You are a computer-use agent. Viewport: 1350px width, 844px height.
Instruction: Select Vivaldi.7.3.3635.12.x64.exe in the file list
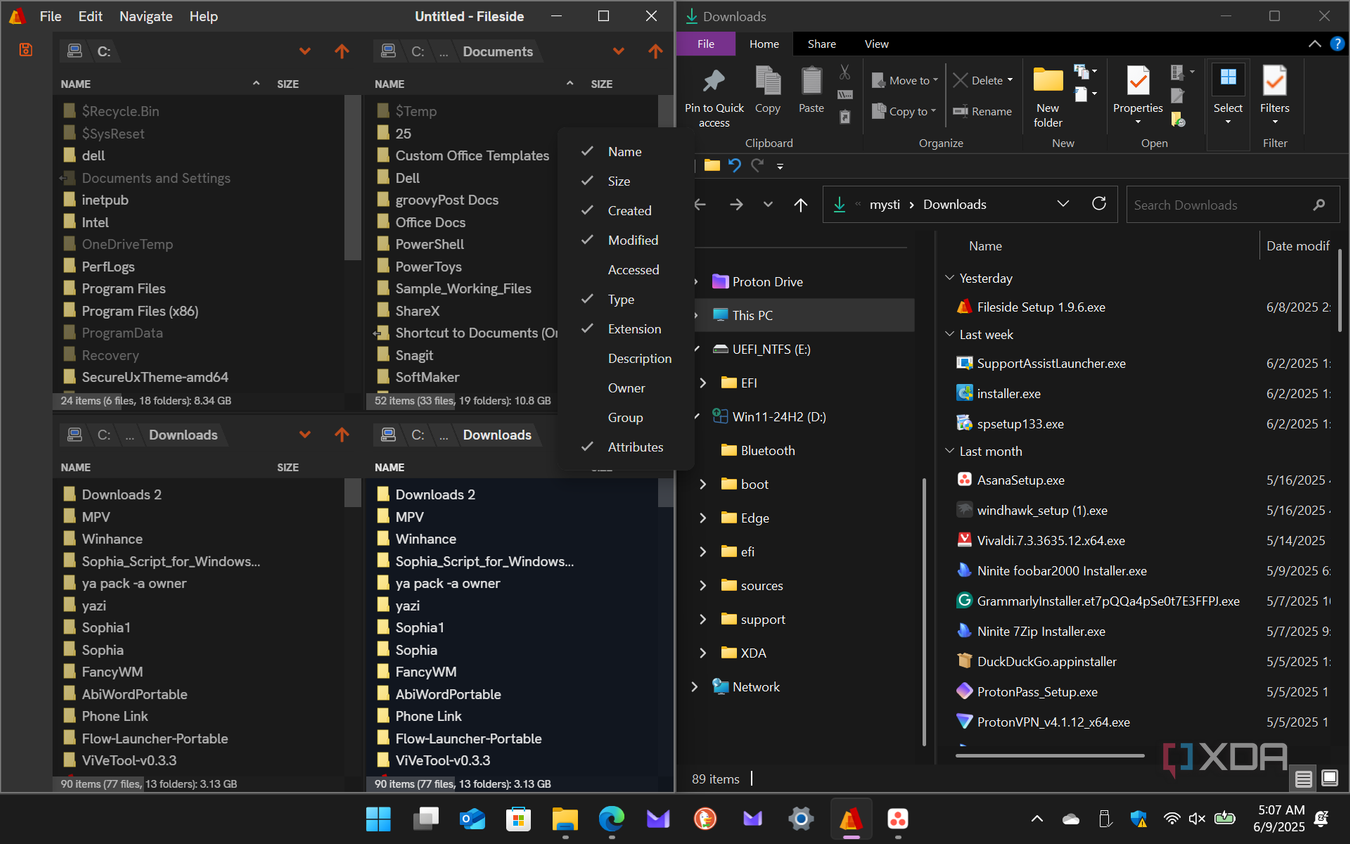(x=1051, y=540)
